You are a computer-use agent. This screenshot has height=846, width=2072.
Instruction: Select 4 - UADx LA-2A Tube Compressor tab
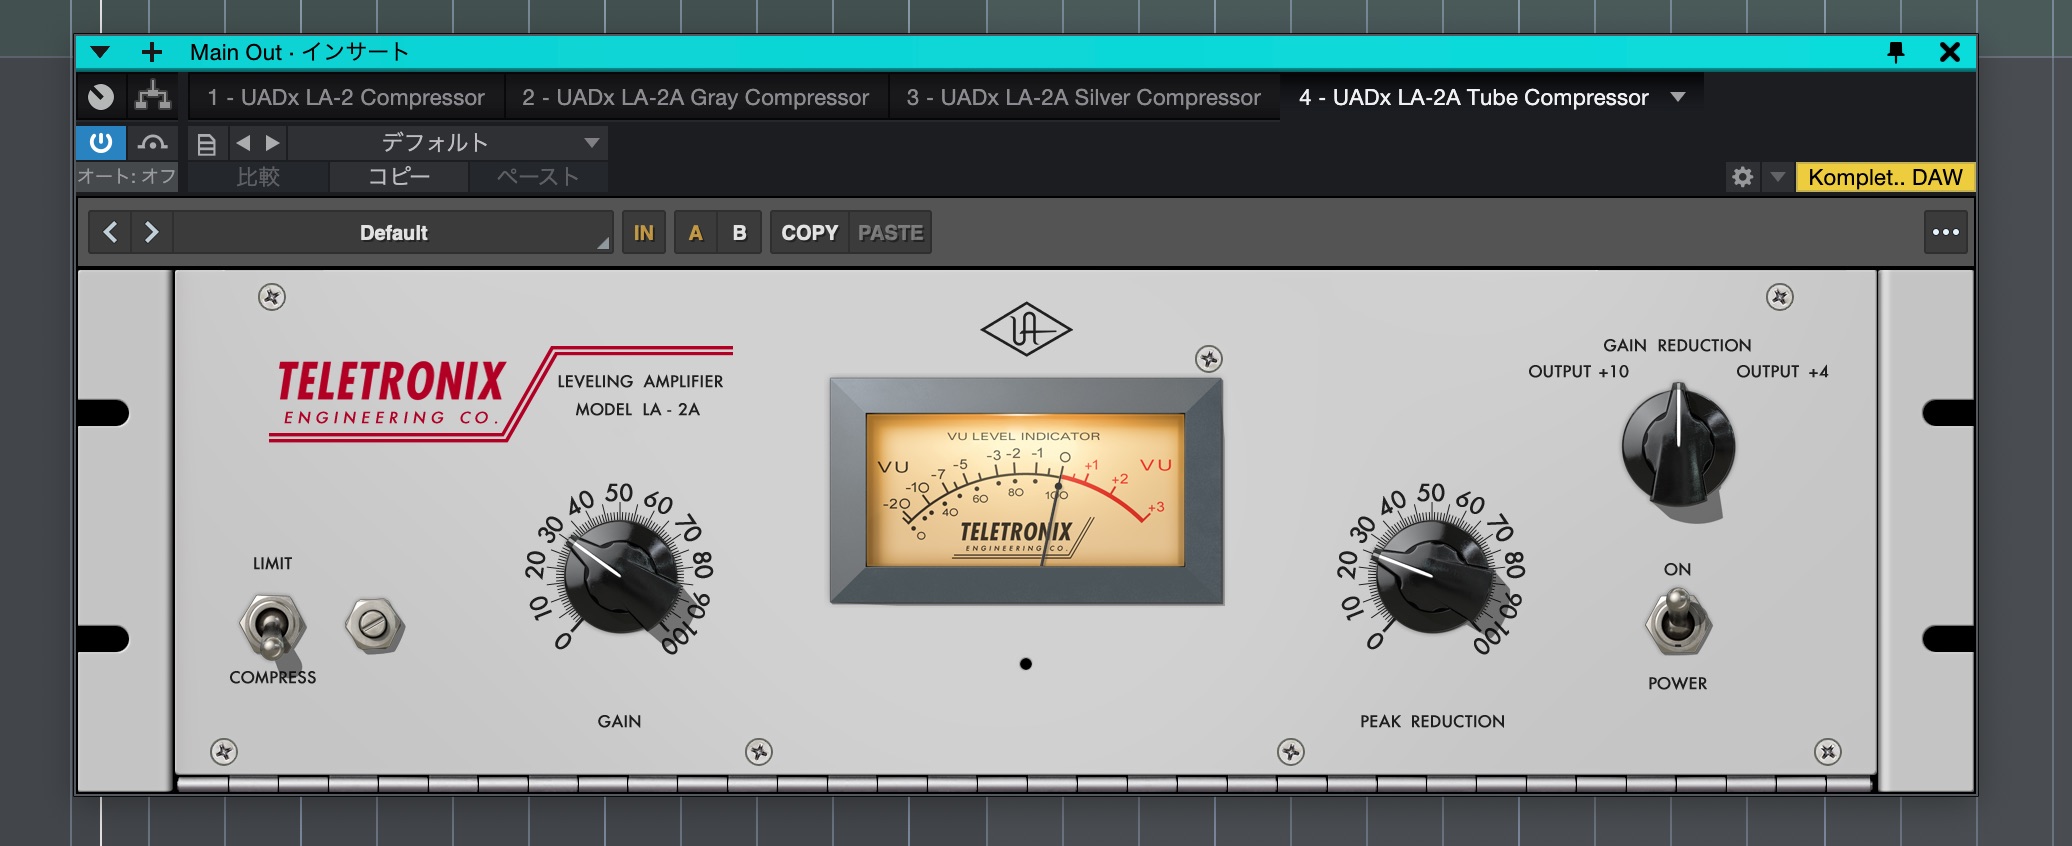pyautogui.click(x=1473, y=97)
